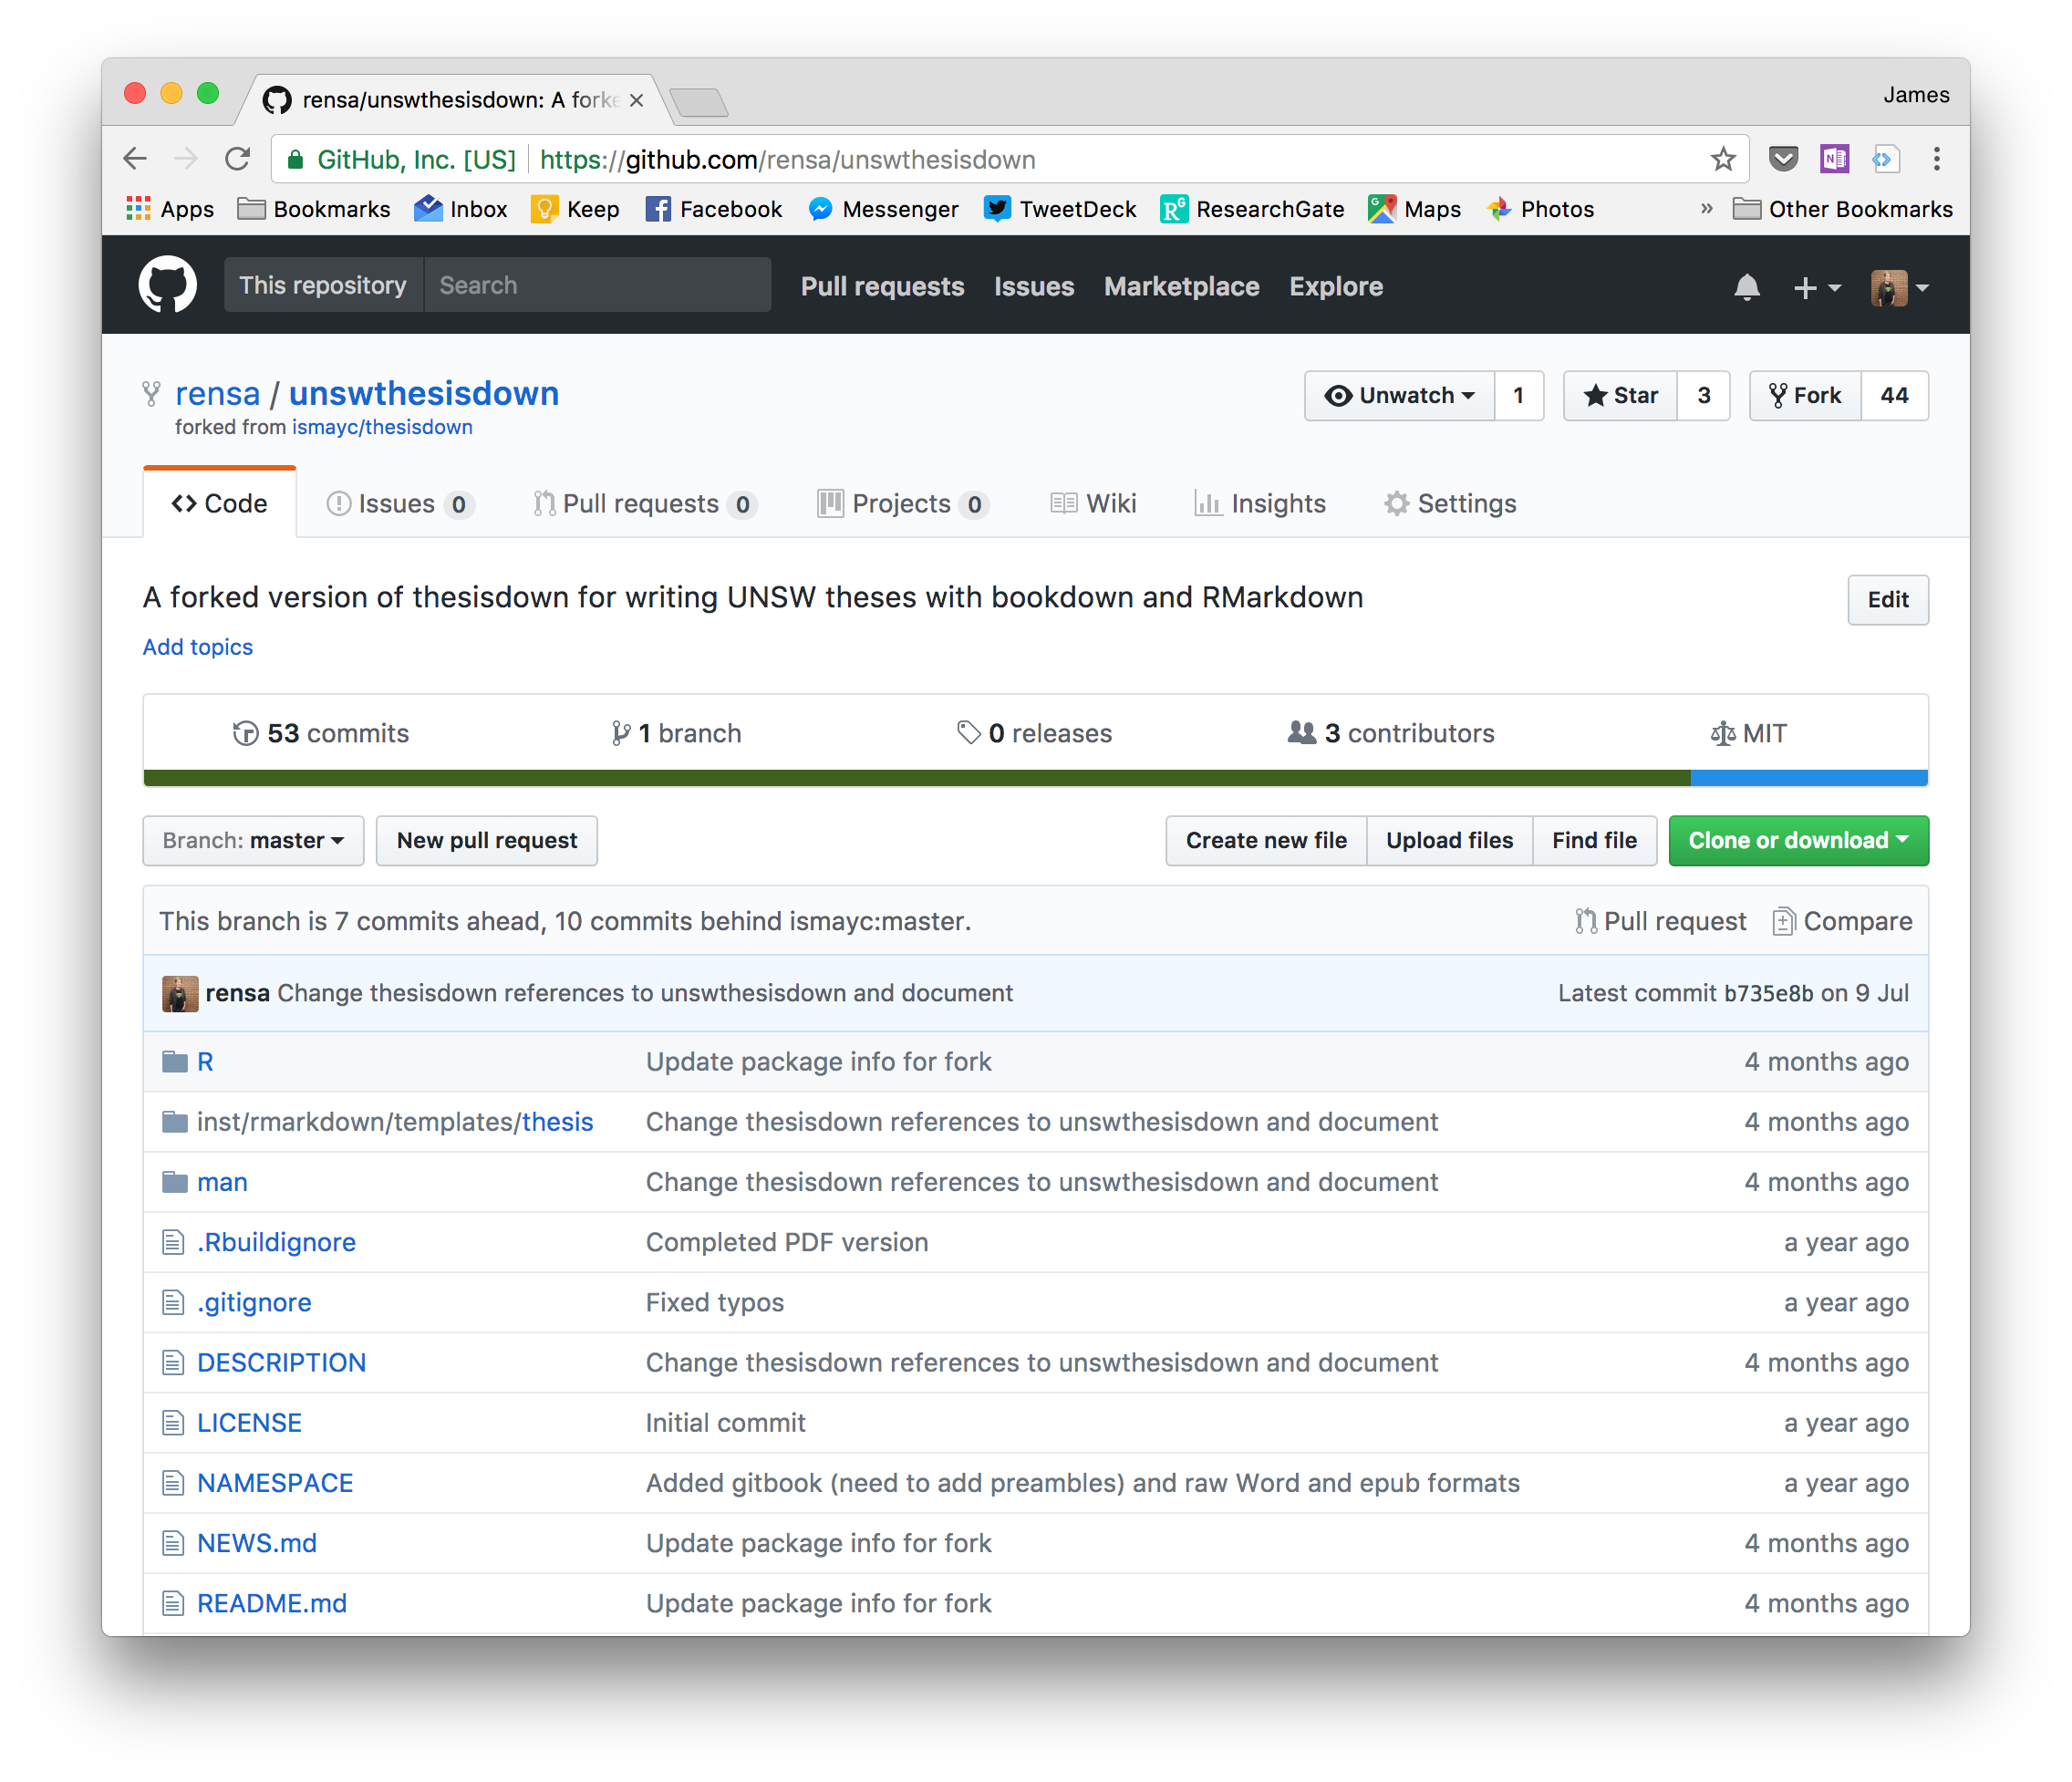Screen dimensions: 2072x1782
Task: Open user avatar profile menu
Action: pyautogui.click(x=1899, y=288)
